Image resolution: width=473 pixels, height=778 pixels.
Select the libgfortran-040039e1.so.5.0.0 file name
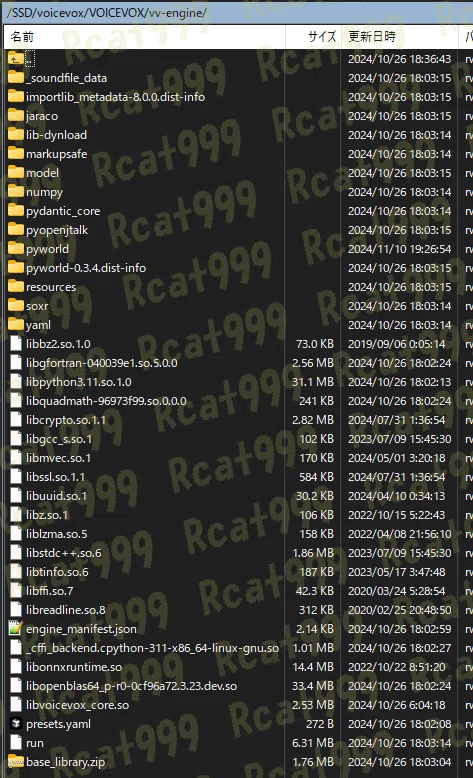(102, 363)
